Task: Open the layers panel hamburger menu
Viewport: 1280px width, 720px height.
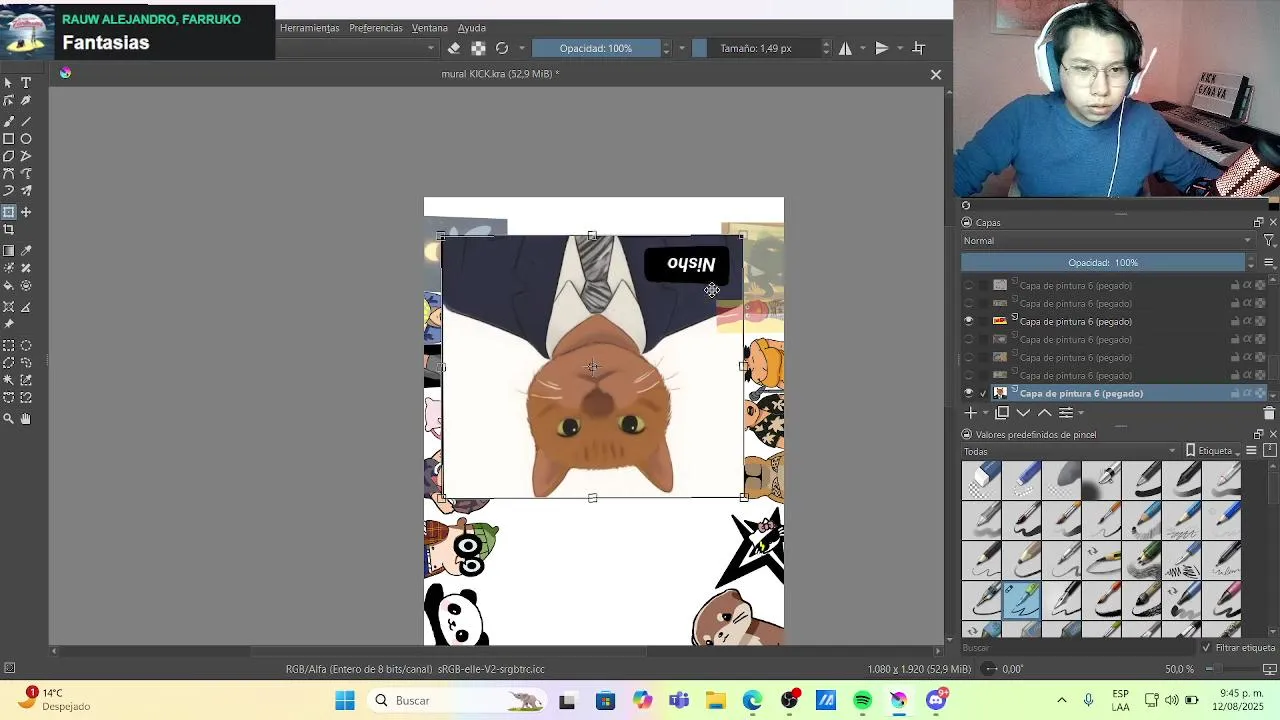Action: pyautogui.click(x=1269, y=262)
